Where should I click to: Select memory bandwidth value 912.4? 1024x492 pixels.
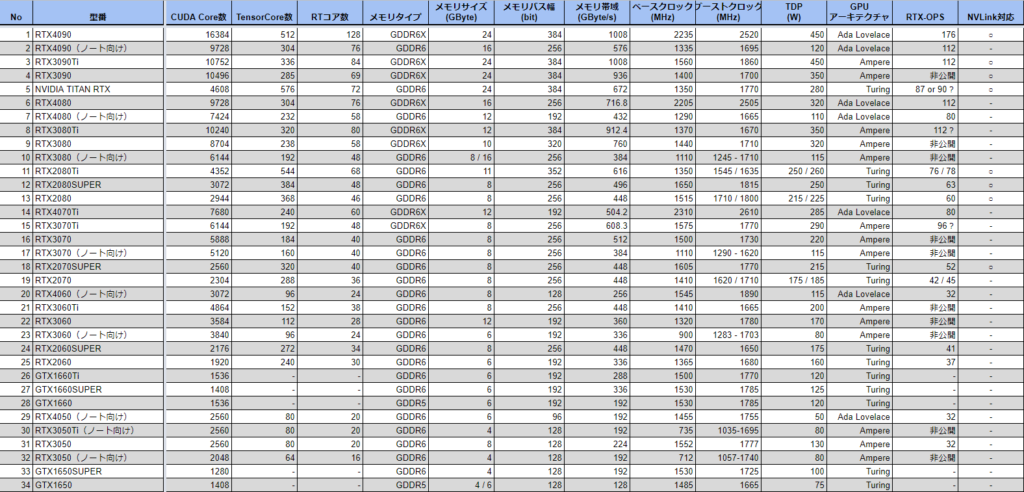point(598,130)
